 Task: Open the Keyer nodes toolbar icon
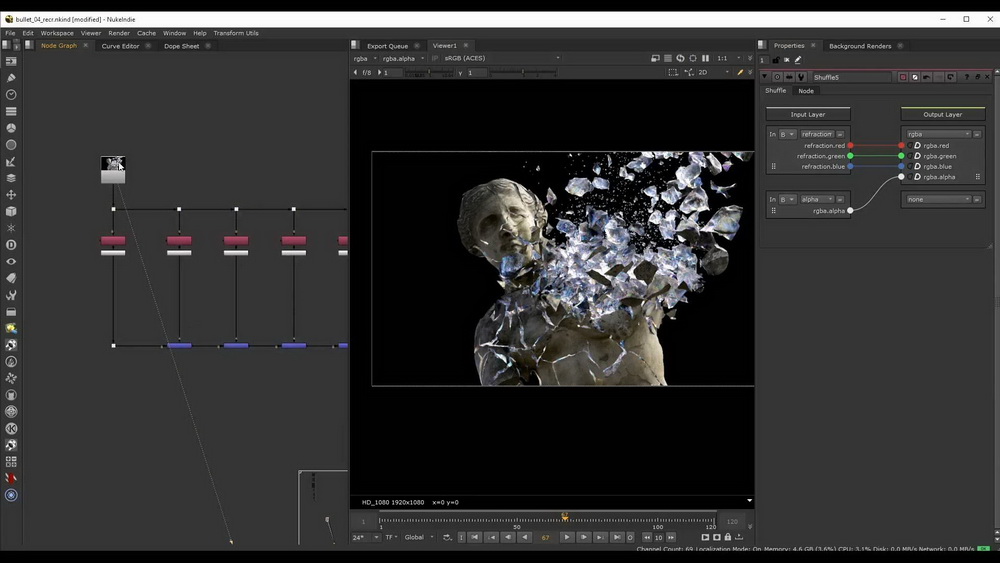(11, 161)
